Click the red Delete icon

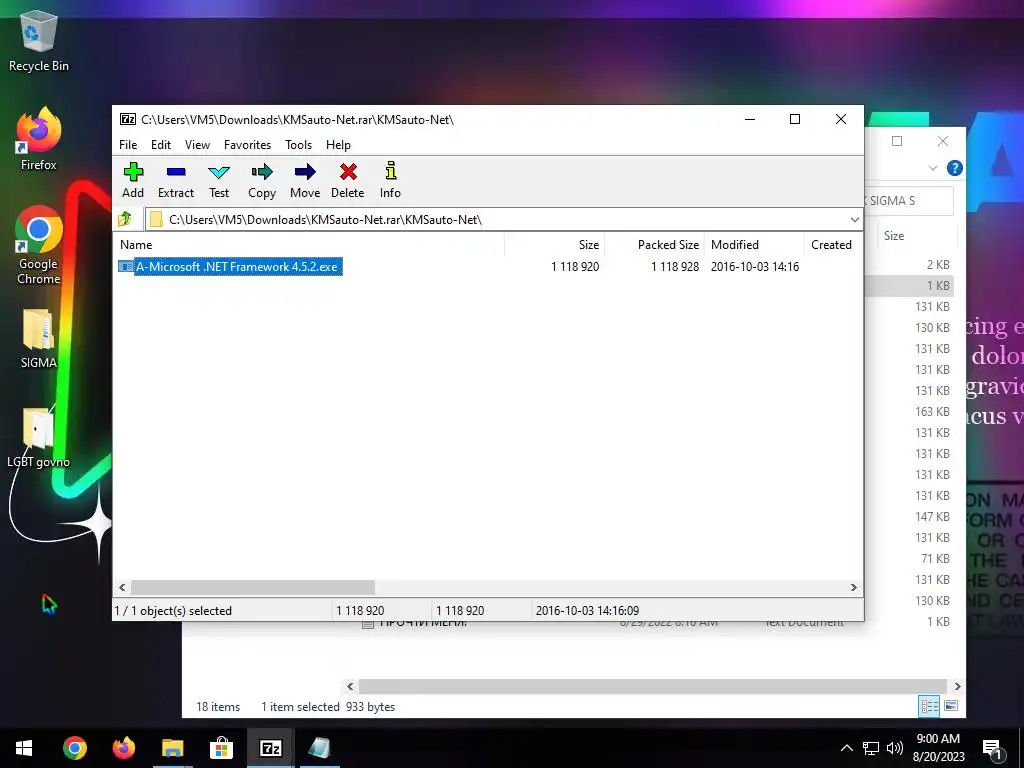tap(348, 172)
